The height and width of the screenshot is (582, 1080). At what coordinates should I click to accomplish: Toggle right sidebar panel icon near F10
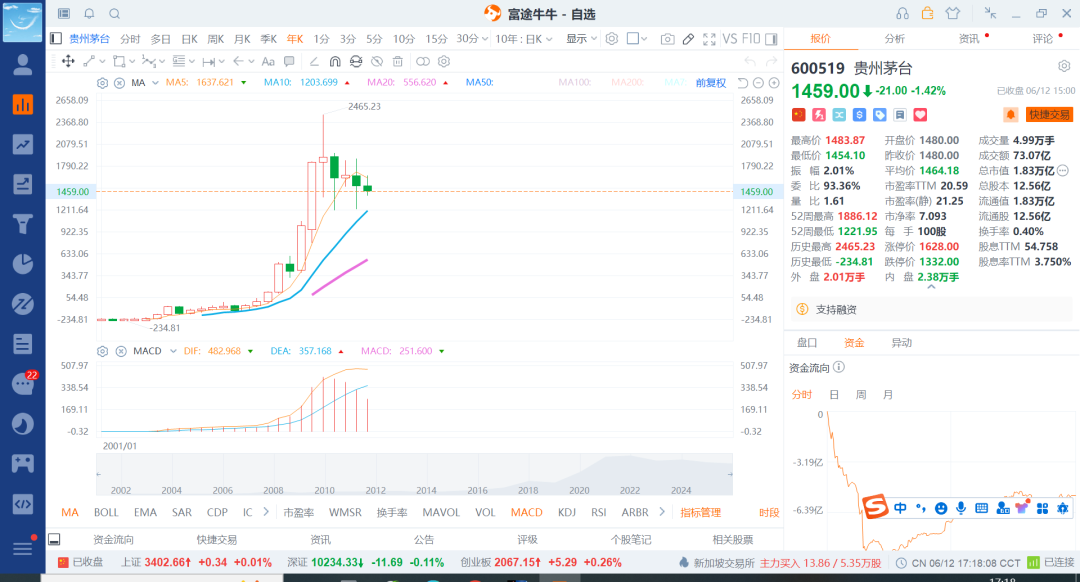[x=771, y=39]
